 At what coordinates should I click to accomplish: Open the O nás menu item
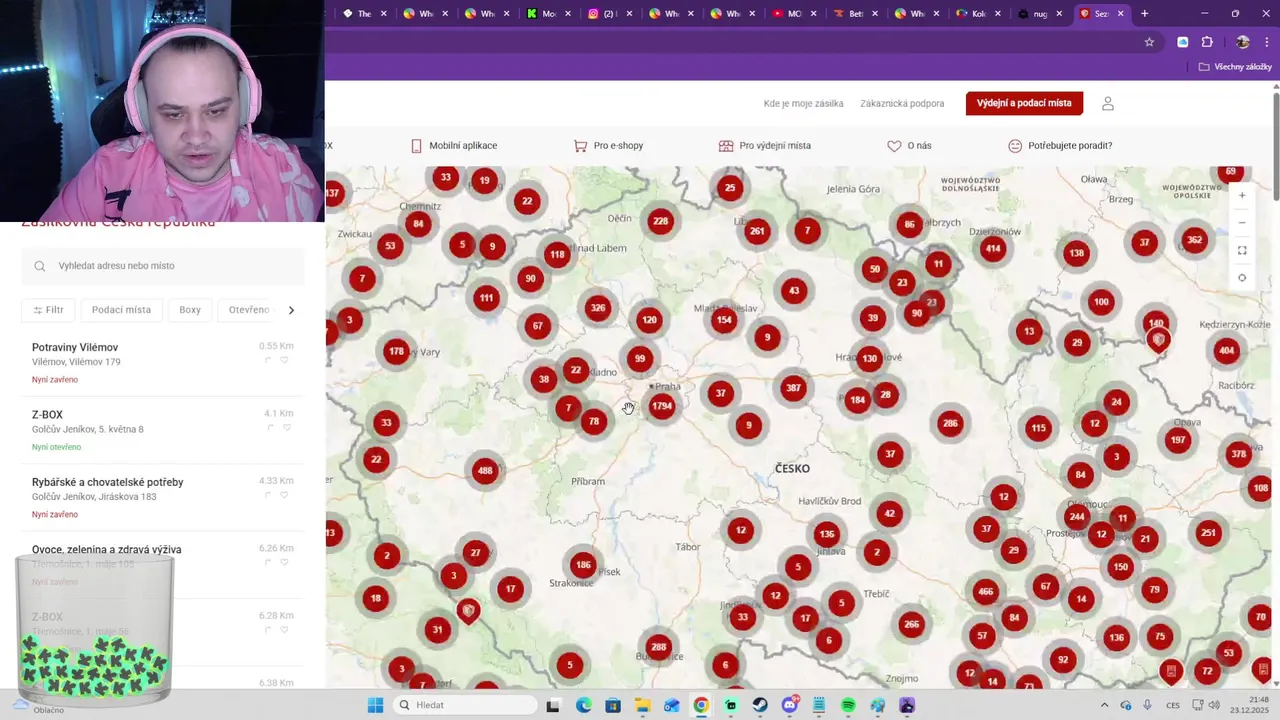[909, 146]
